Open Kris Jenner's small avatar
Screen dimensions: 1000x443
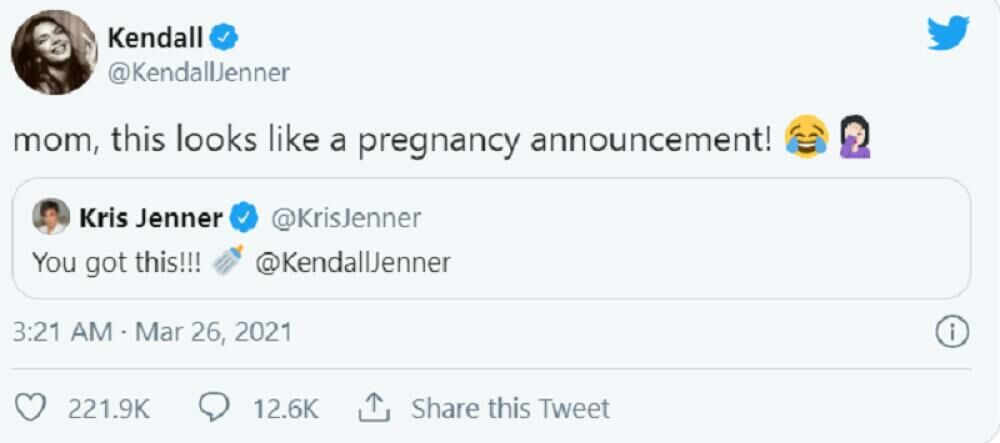[50, 217]
